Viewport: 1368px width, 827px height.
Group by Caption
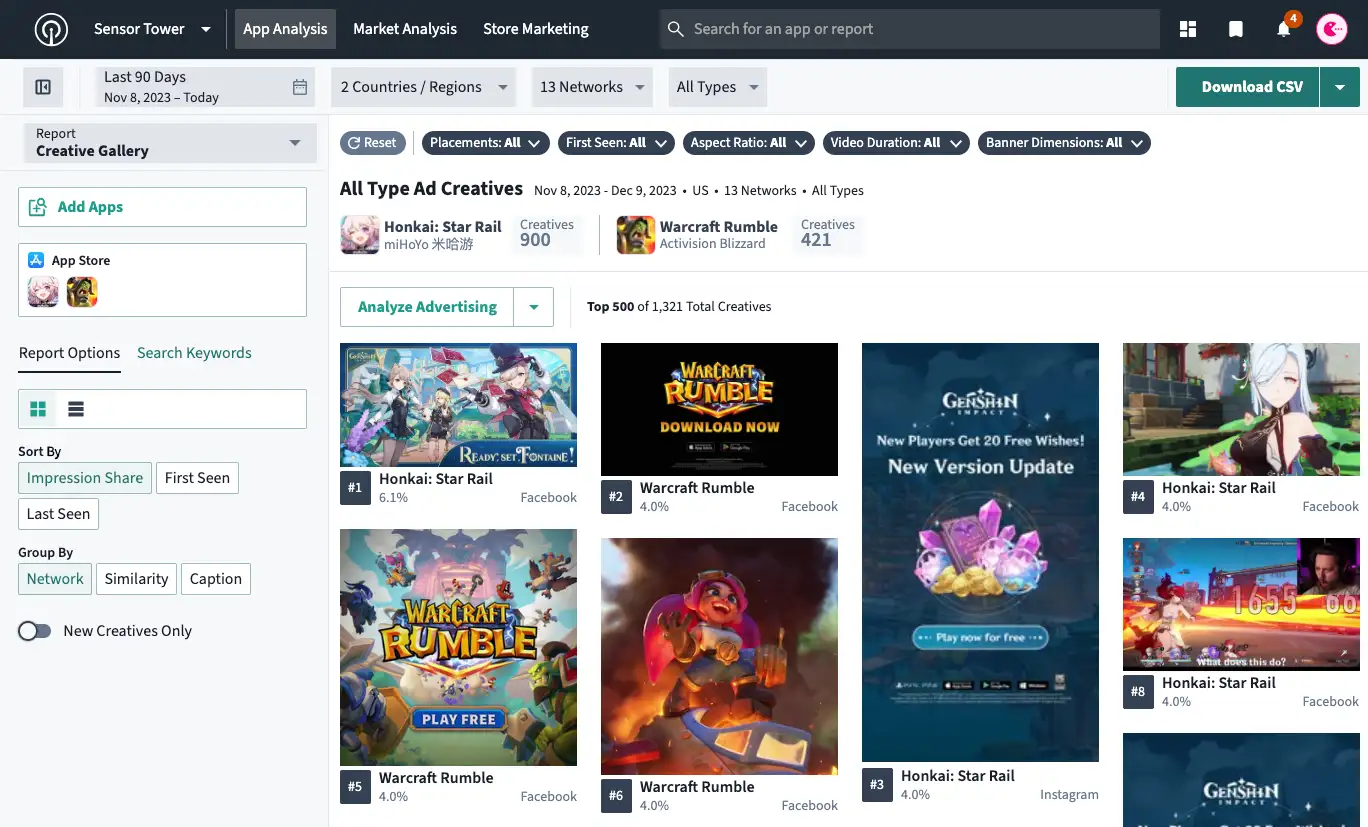coord(216,579)
